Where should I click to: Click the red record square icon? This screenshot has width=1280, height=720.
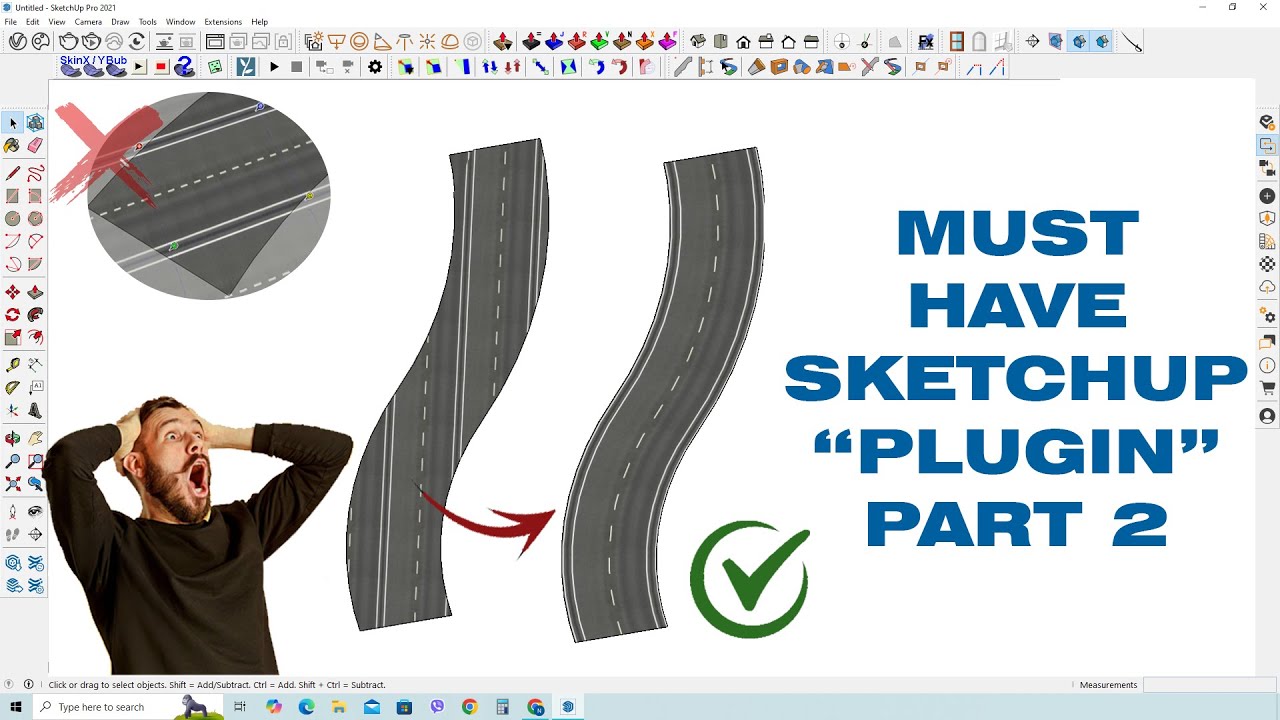[x=161, y=67]
